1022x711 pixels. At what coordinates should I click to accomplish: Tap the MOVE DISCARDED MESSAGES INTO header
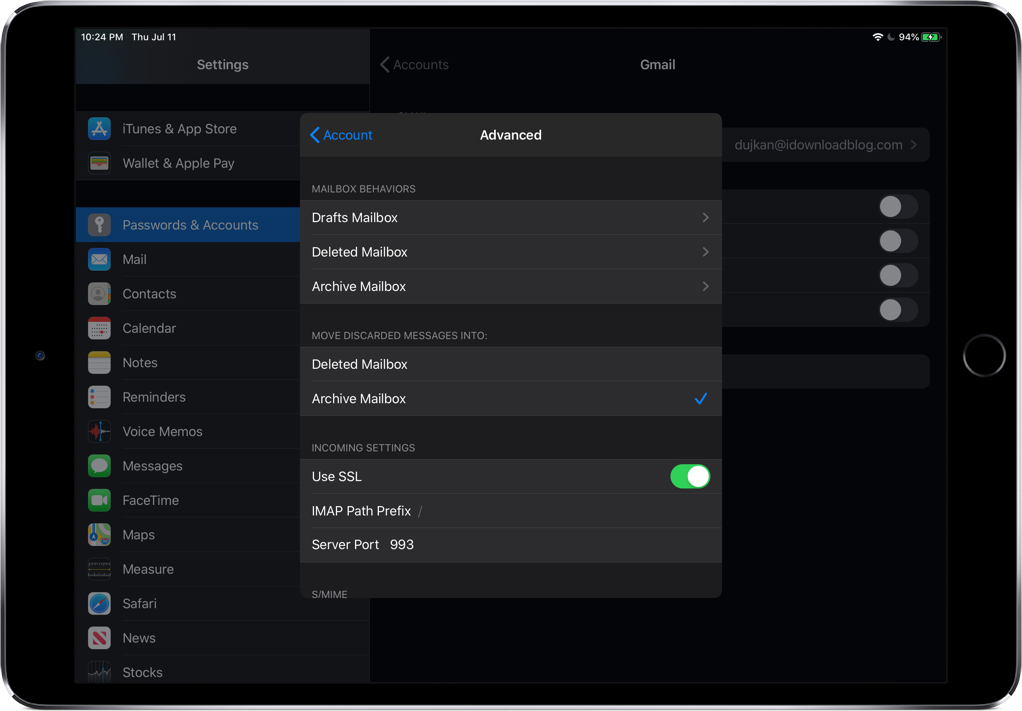(x=399, y=336)
